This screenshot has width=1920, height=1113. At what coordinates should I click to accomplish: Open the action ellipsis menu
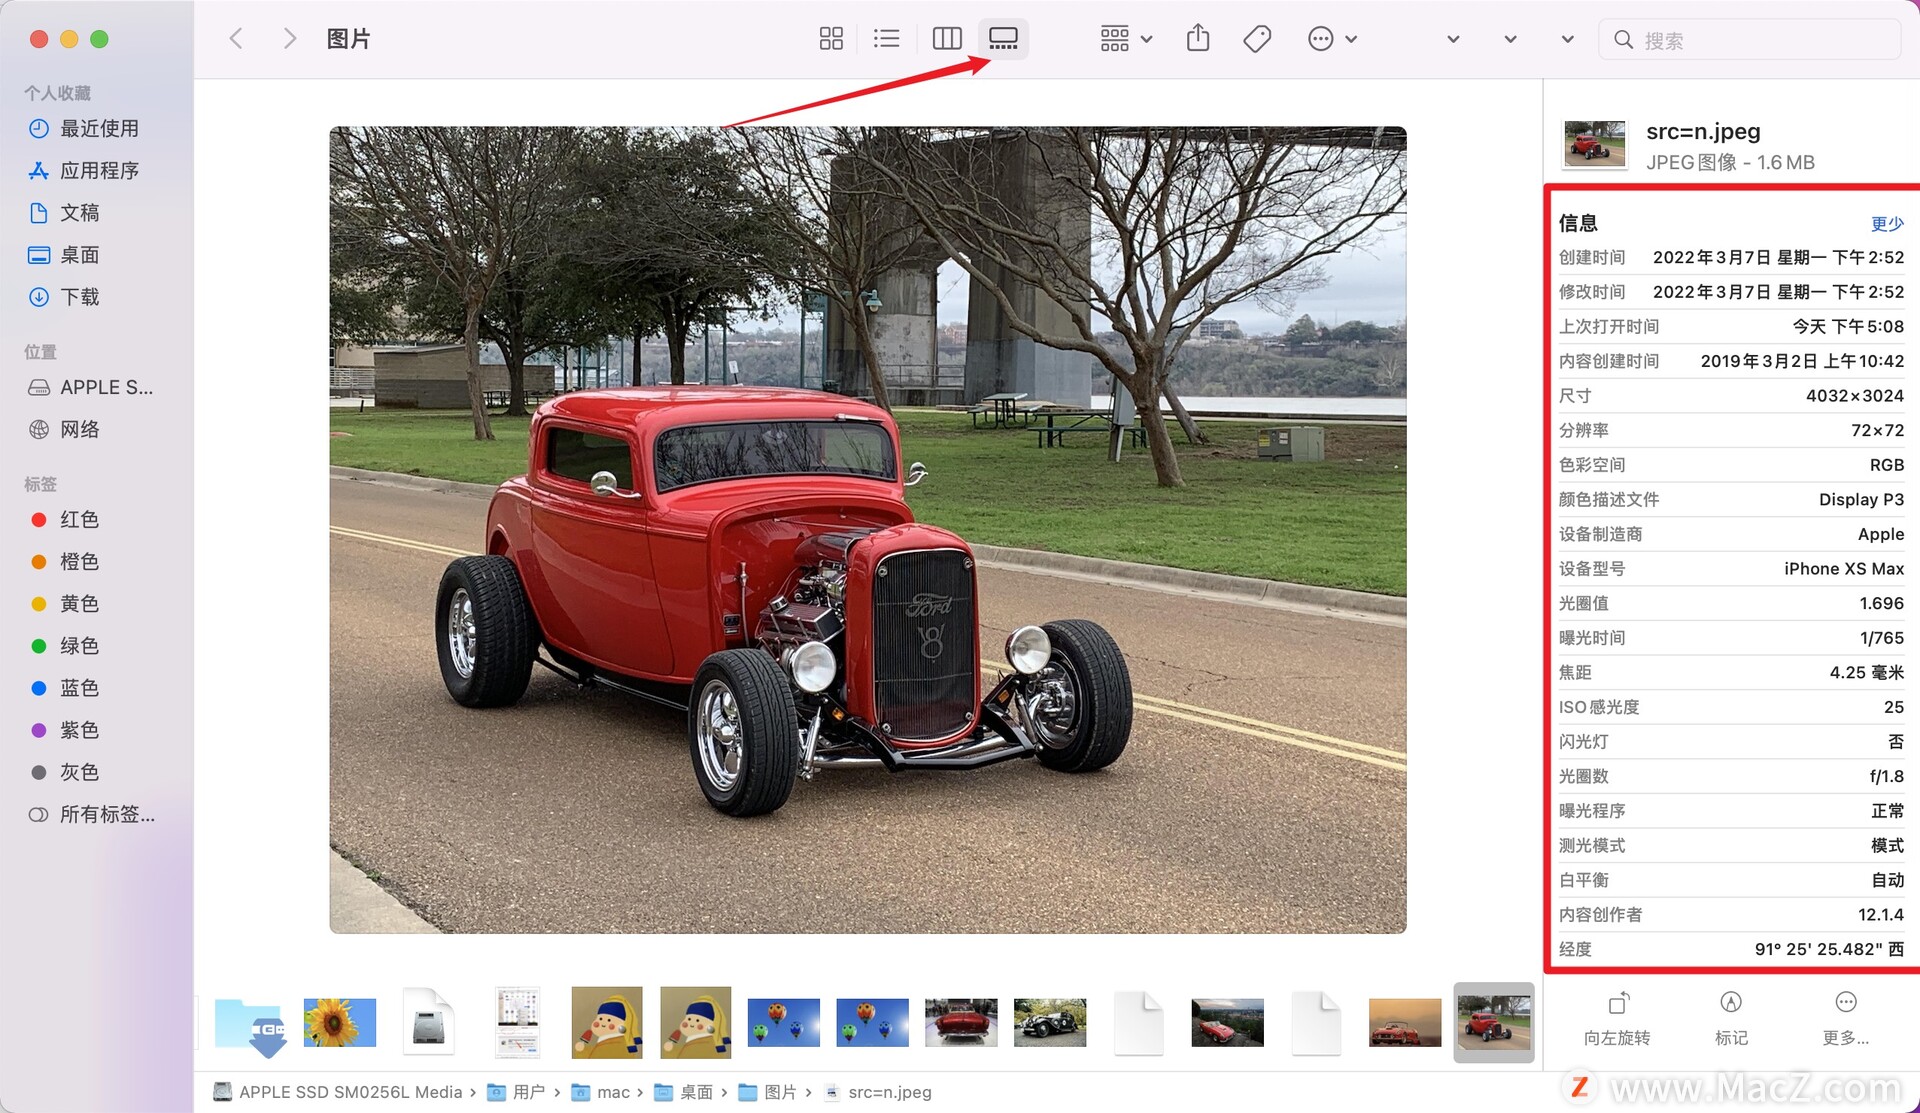[1332, 39]
